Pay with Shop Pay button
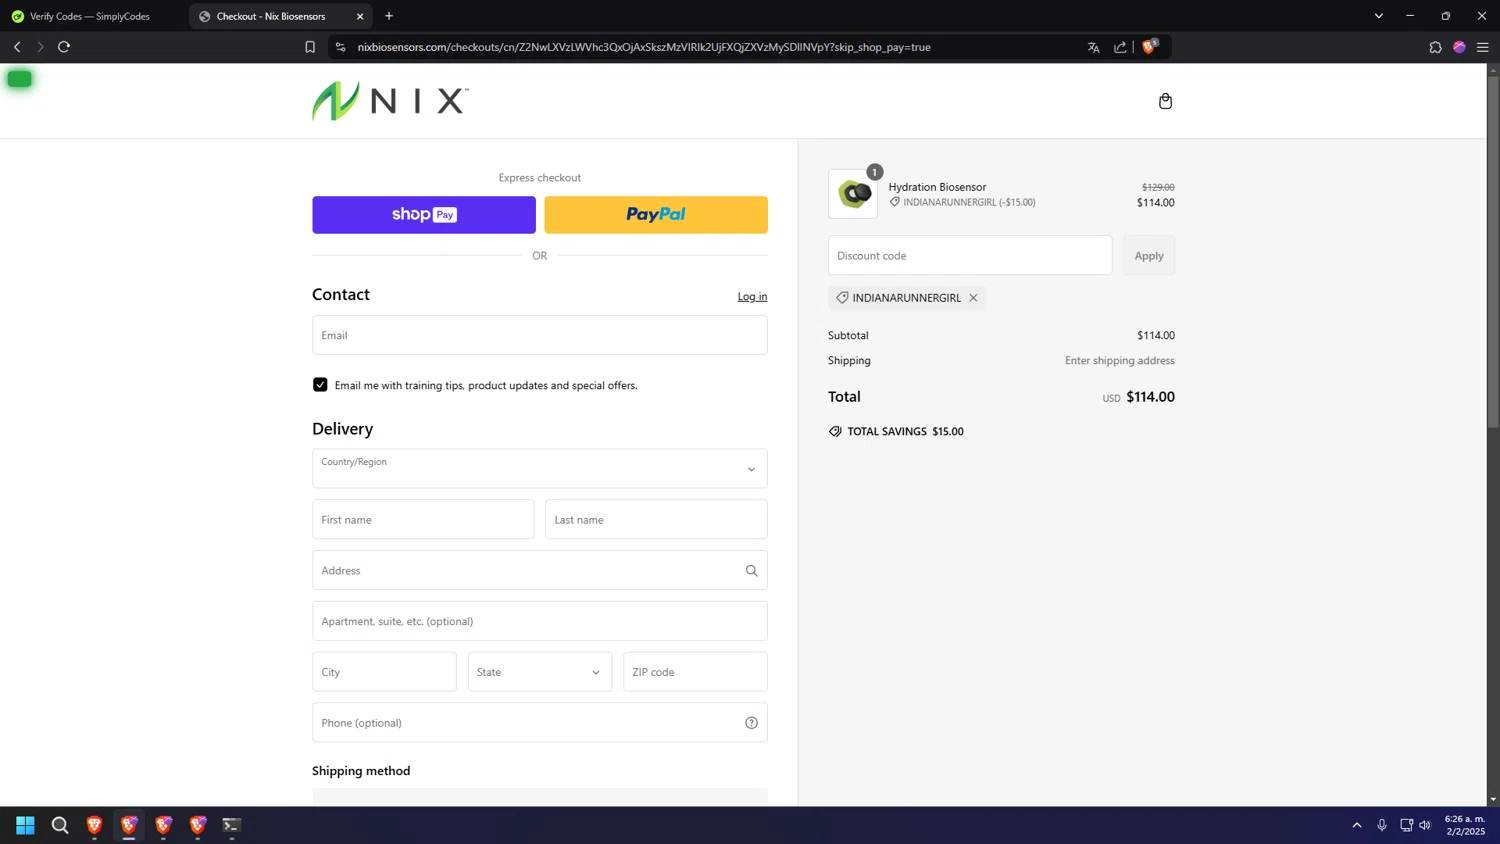The width and height of the screenshot is (1500, 844). click(x=424, y=215)
